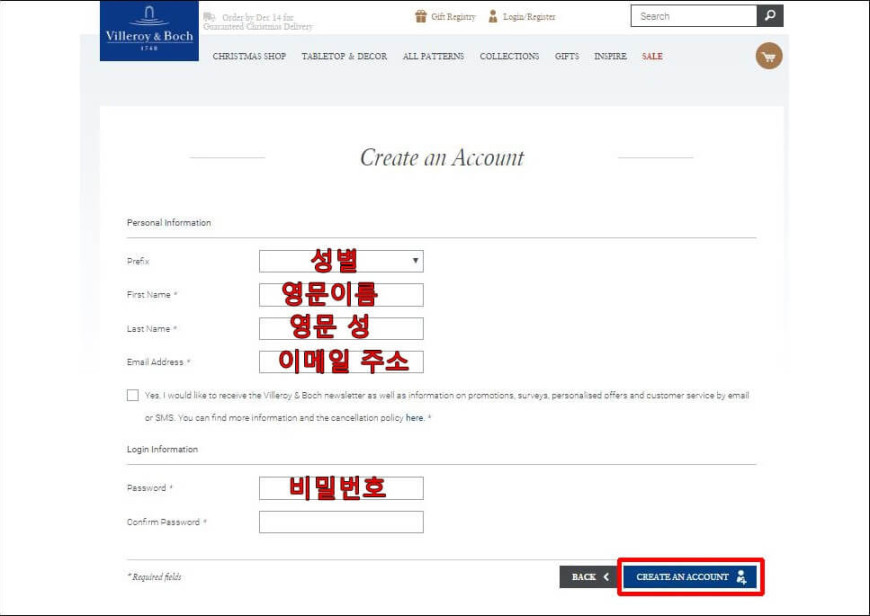Open the All Patterns menu
This screenshot has height=616, width=870.
433,56
